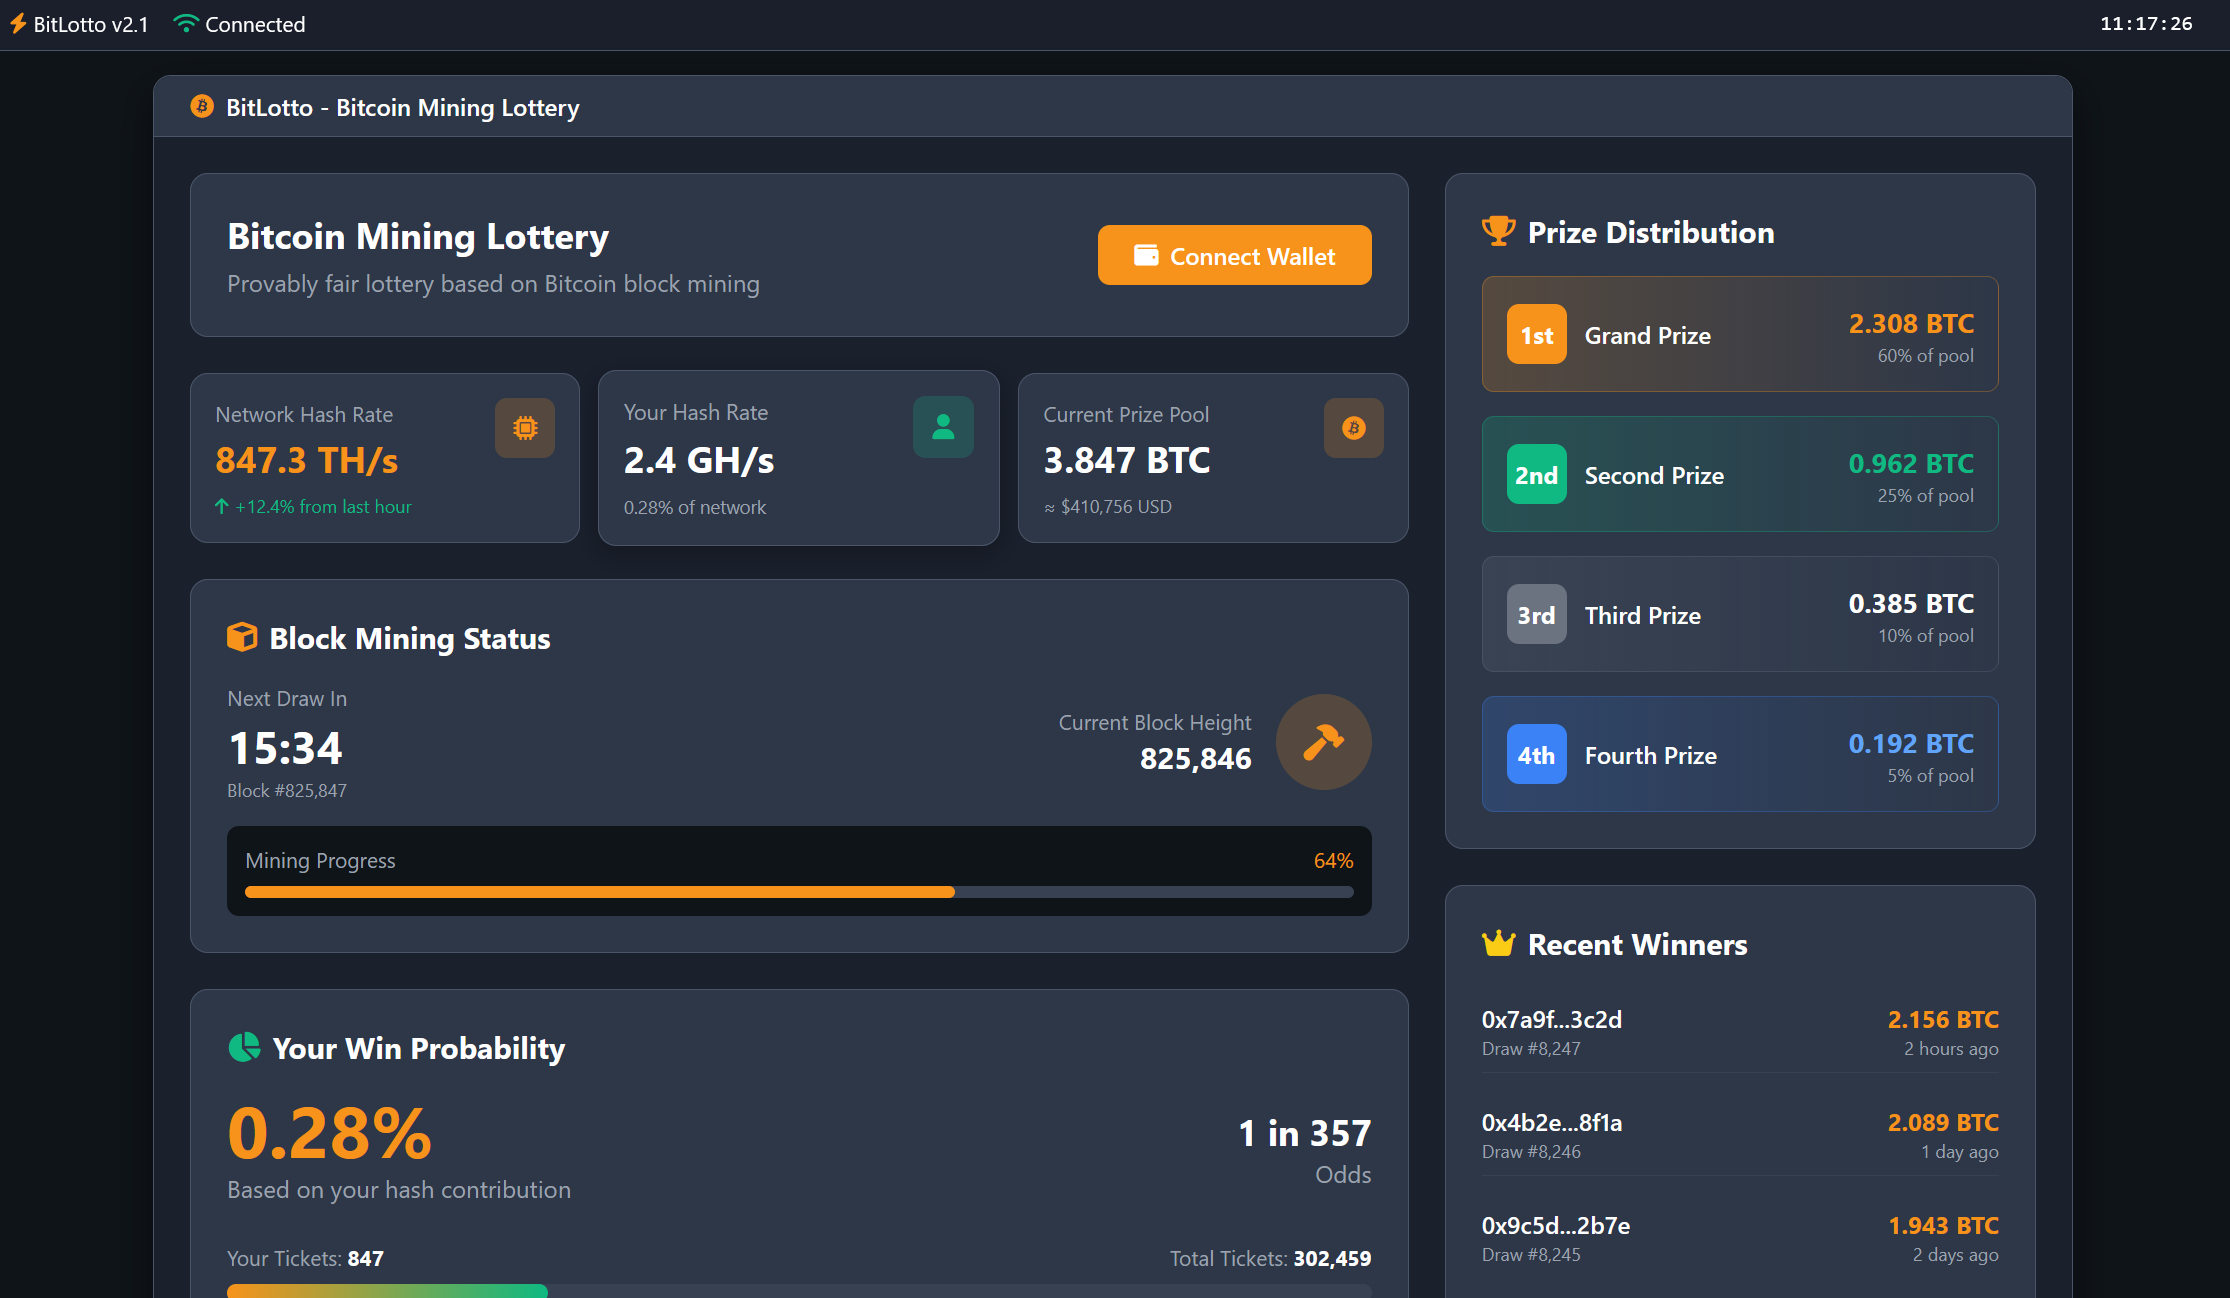Click the Next Draw In countdown timer

(x=285, y=747)
